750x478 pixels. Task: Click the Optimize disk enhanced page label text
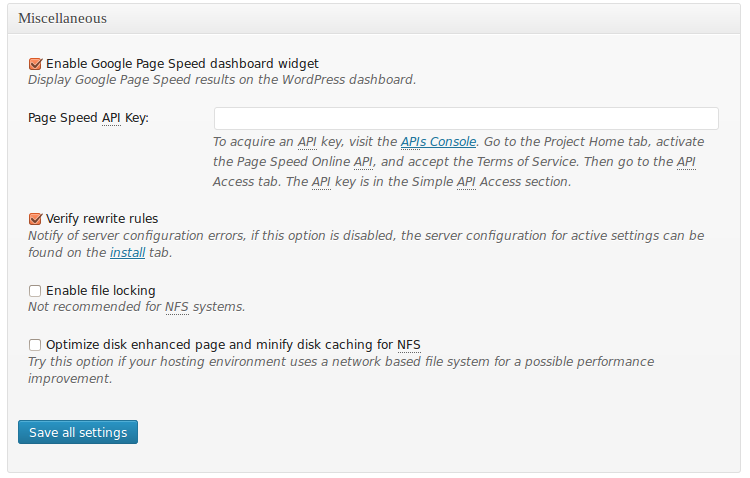coord(220,345)
